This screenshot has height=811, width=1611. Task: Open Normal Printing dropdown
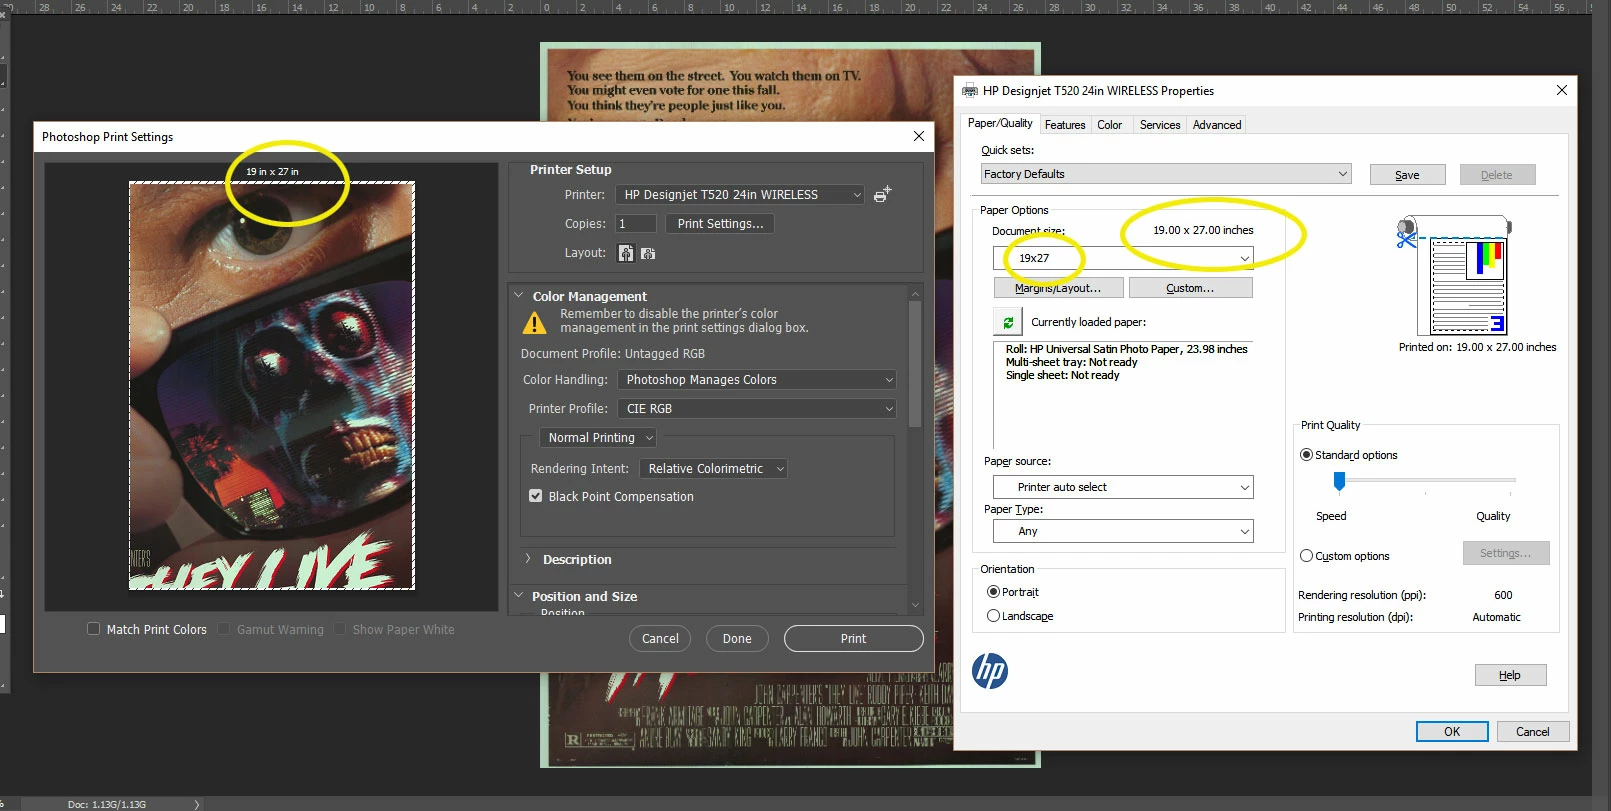tap(598, 438)
